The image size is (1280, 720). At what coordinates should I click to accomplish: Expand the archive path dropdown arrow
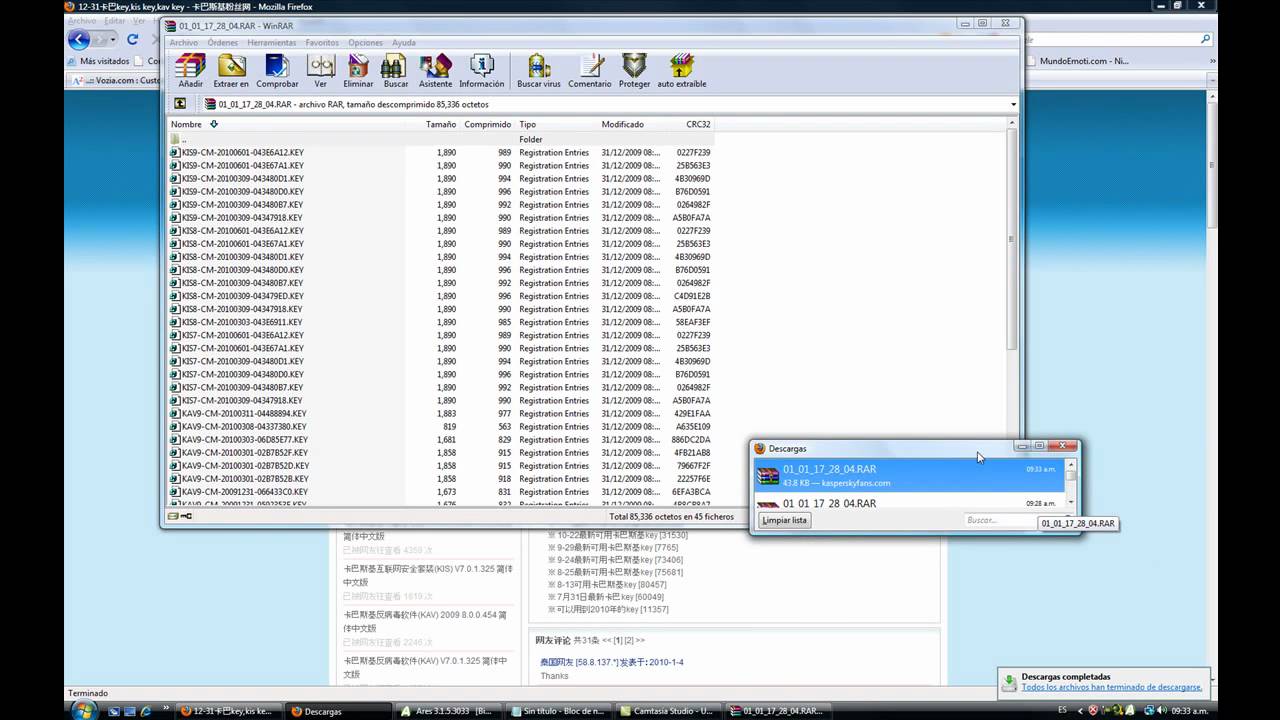tap(1013, 104)
